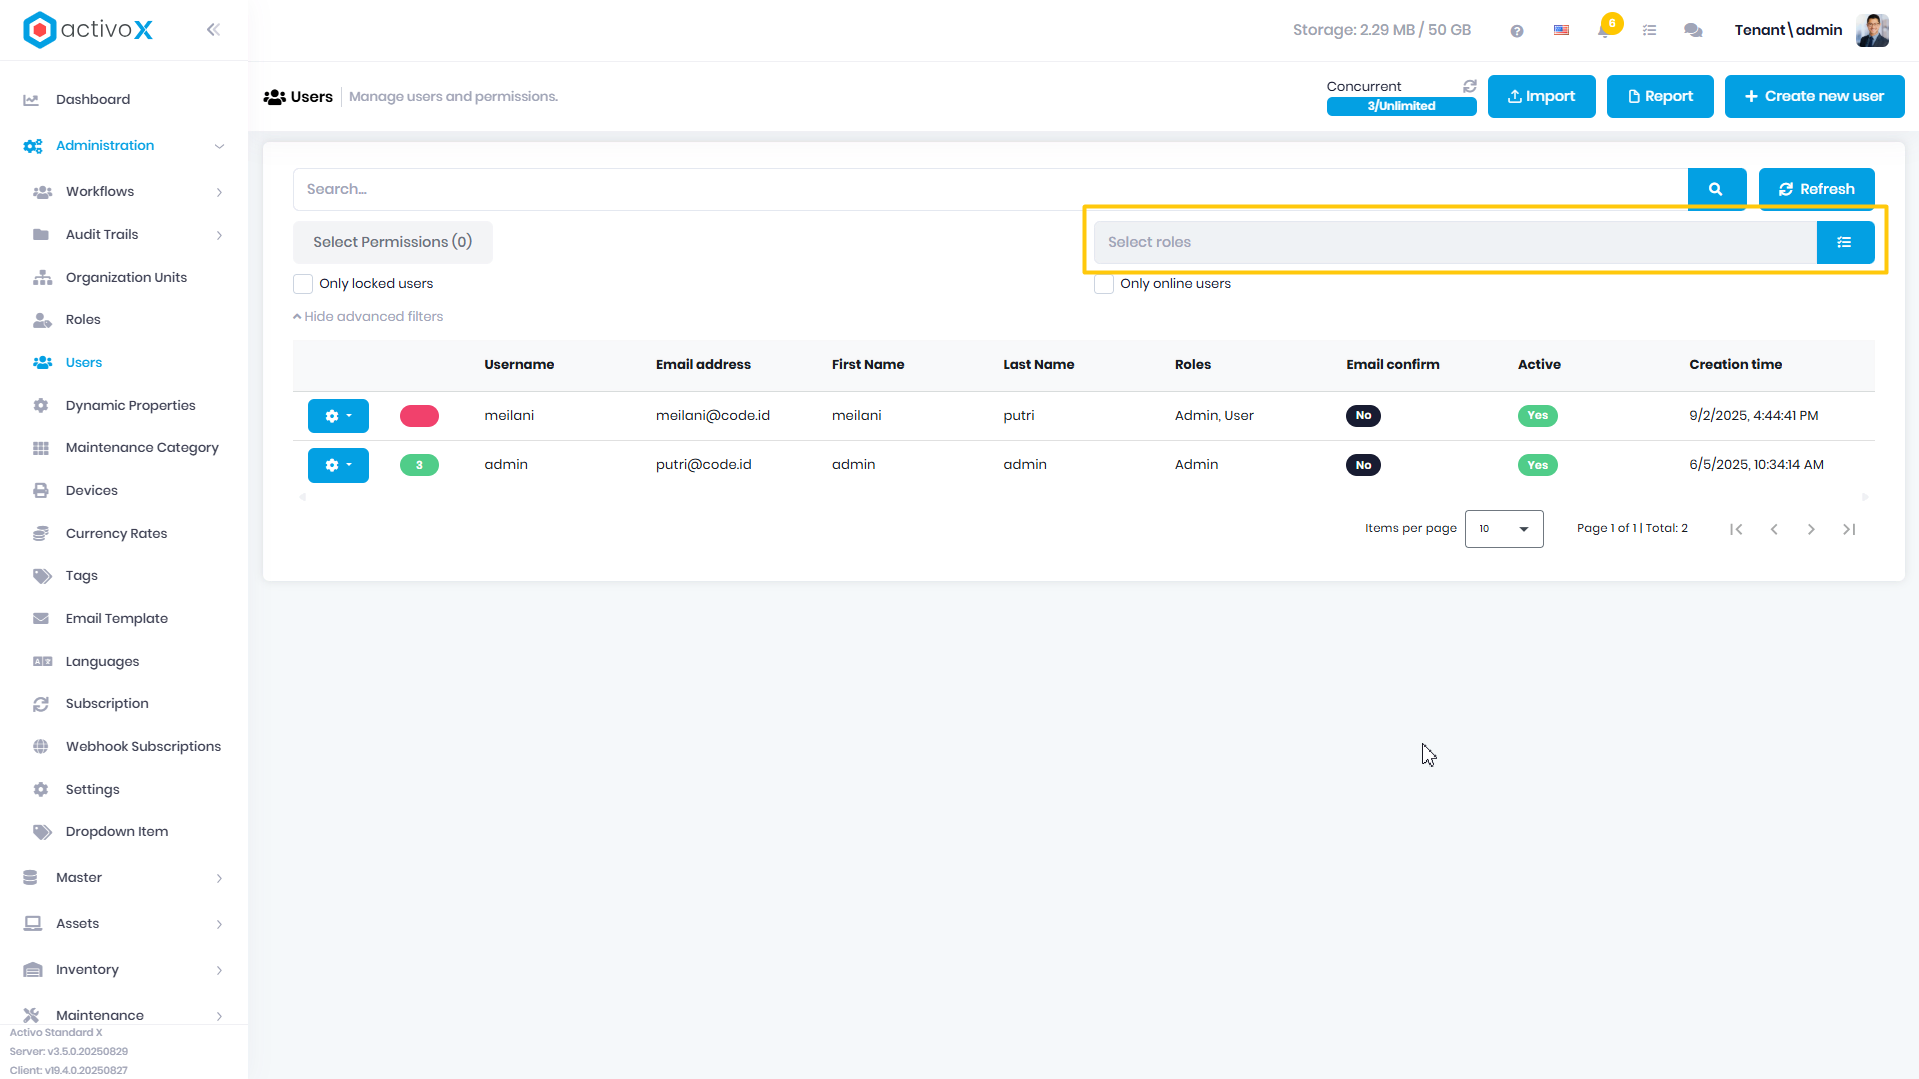The height and width of the screenshot is (1079, 1919).
Task: Refresh concurrent user count icon
Action: point(1469,86)
